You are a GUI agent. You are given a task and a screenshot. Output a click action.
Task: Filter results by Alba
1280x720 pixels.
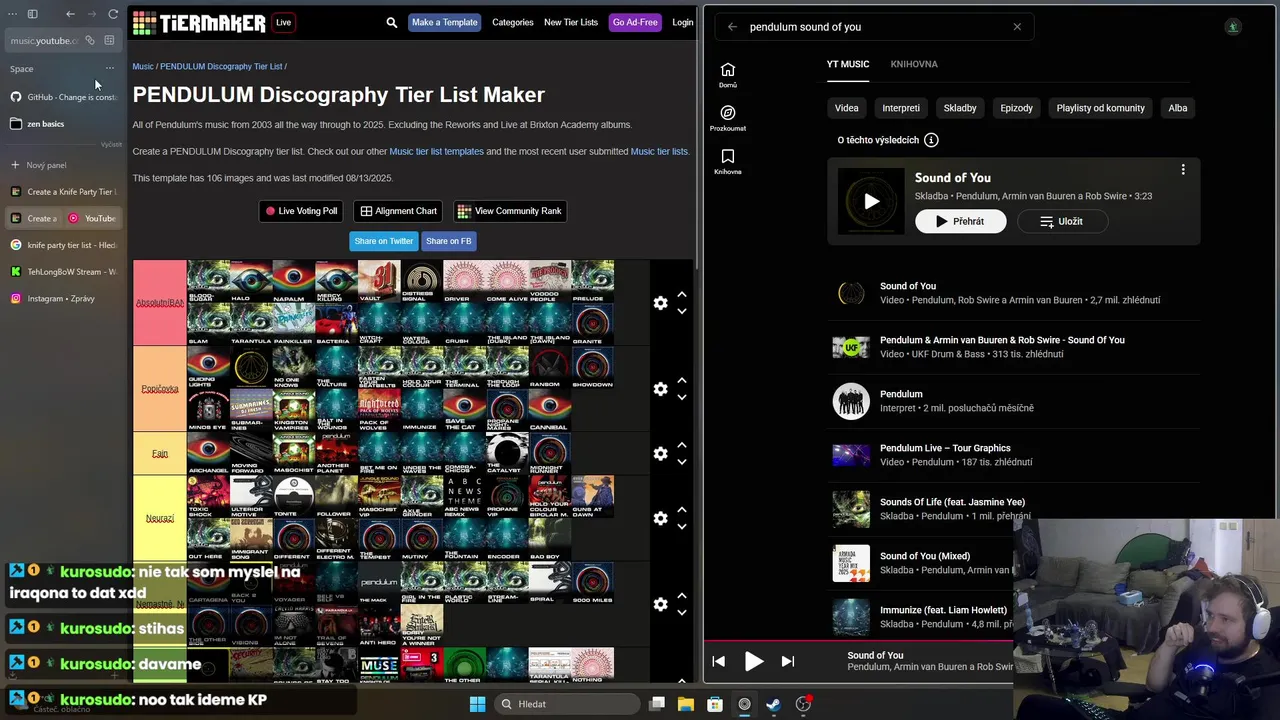pyautogui.click(x=1178, y=108)
